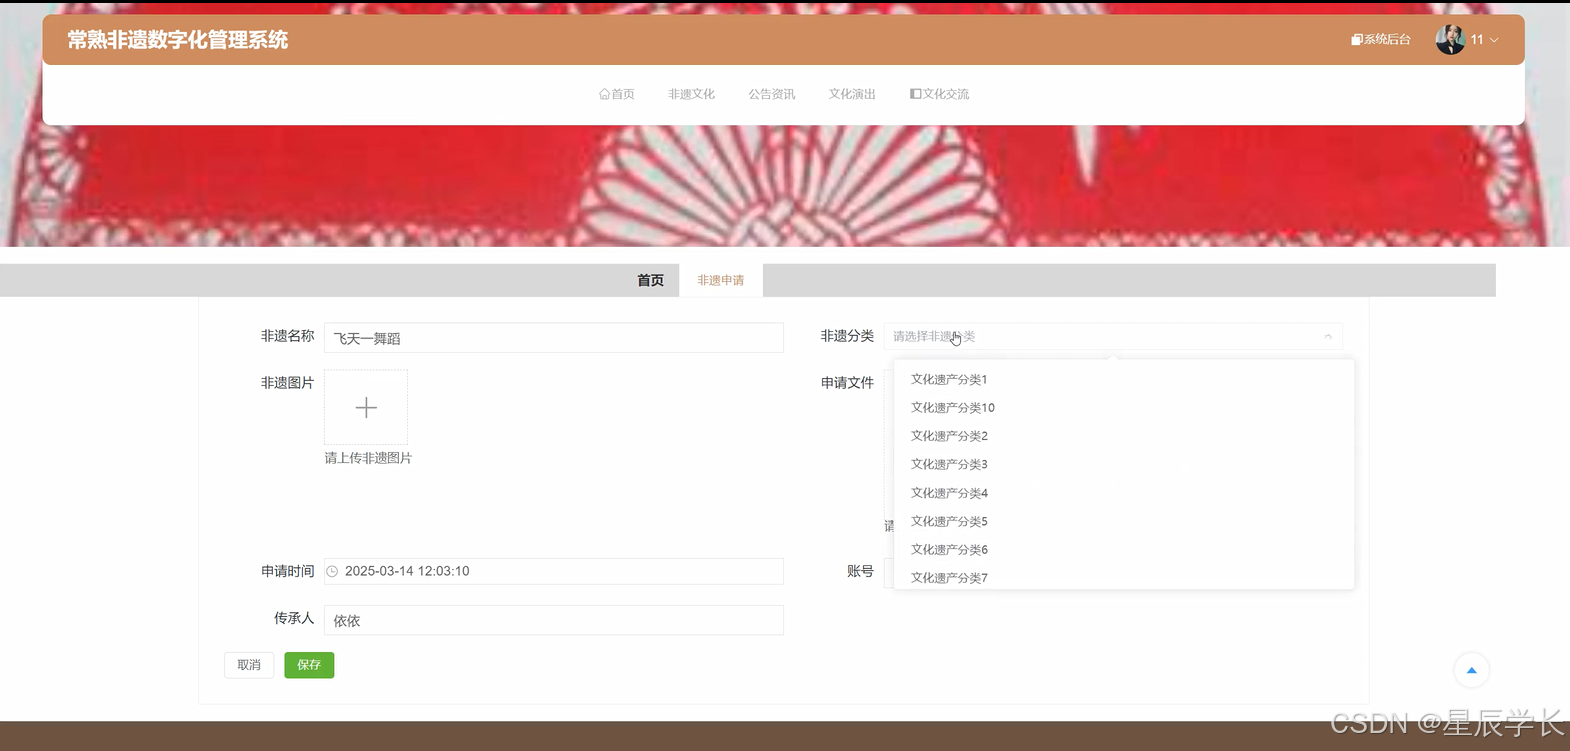Collapse the 非遗分类 dropdown arrow

coord(1328,336)
